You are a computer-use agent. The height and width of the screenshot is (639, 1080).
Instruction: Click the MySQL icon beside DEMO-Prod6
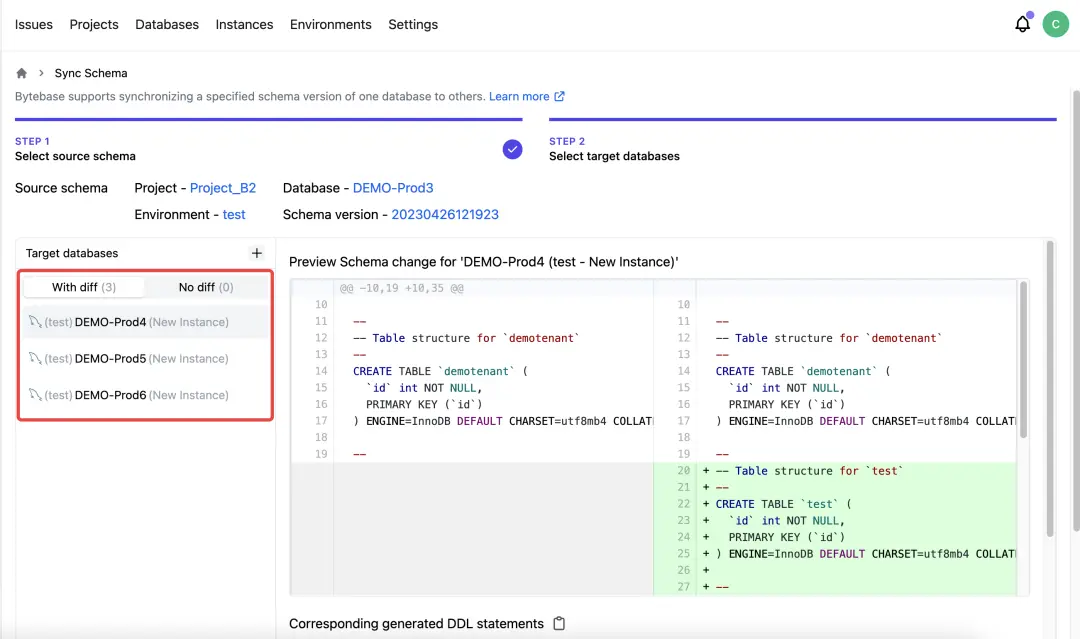34,395
